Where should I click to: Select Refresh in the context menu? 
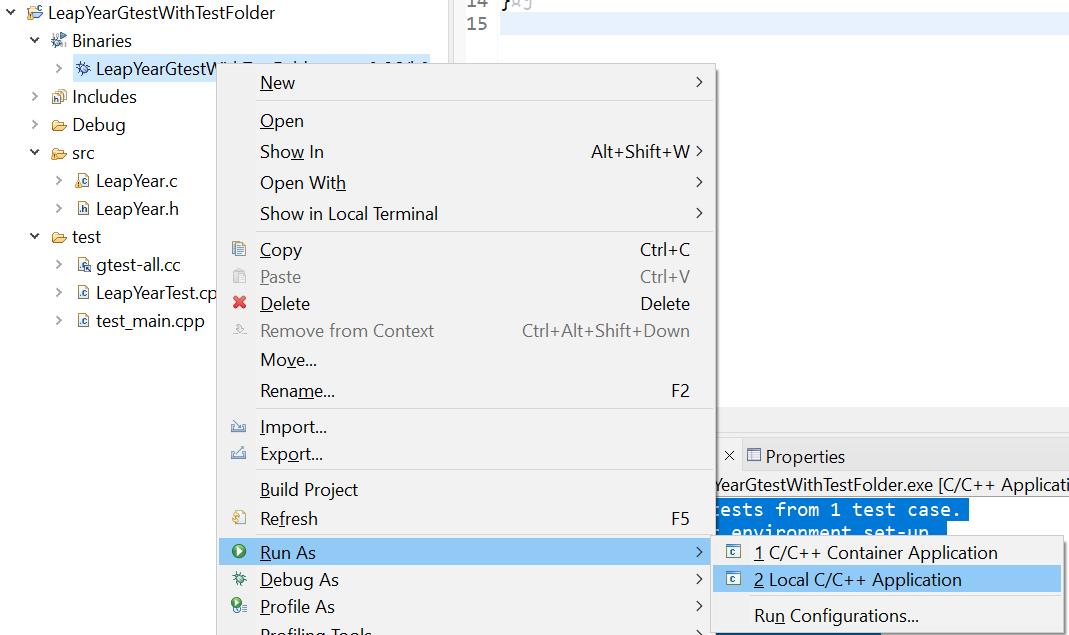tap(467, 518)
